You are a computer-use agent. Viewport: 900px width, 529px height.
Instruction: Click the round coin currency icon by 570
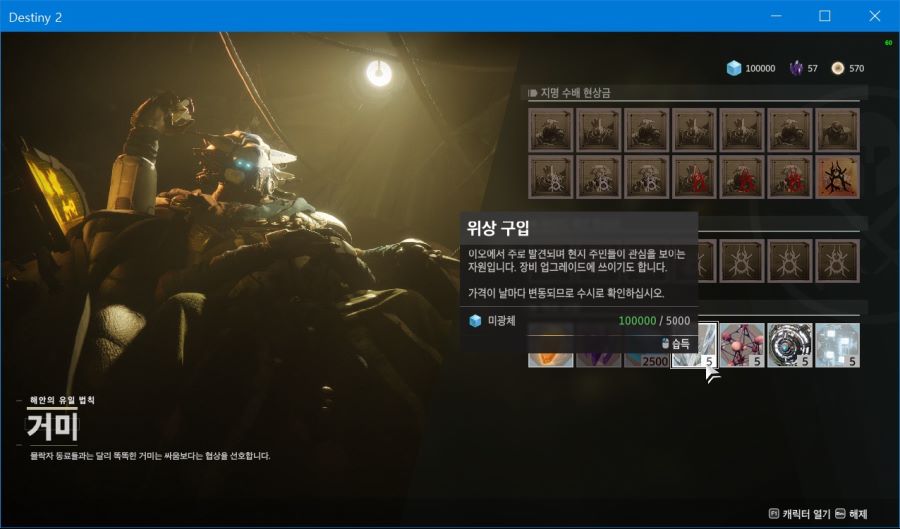tap(837, 68)
